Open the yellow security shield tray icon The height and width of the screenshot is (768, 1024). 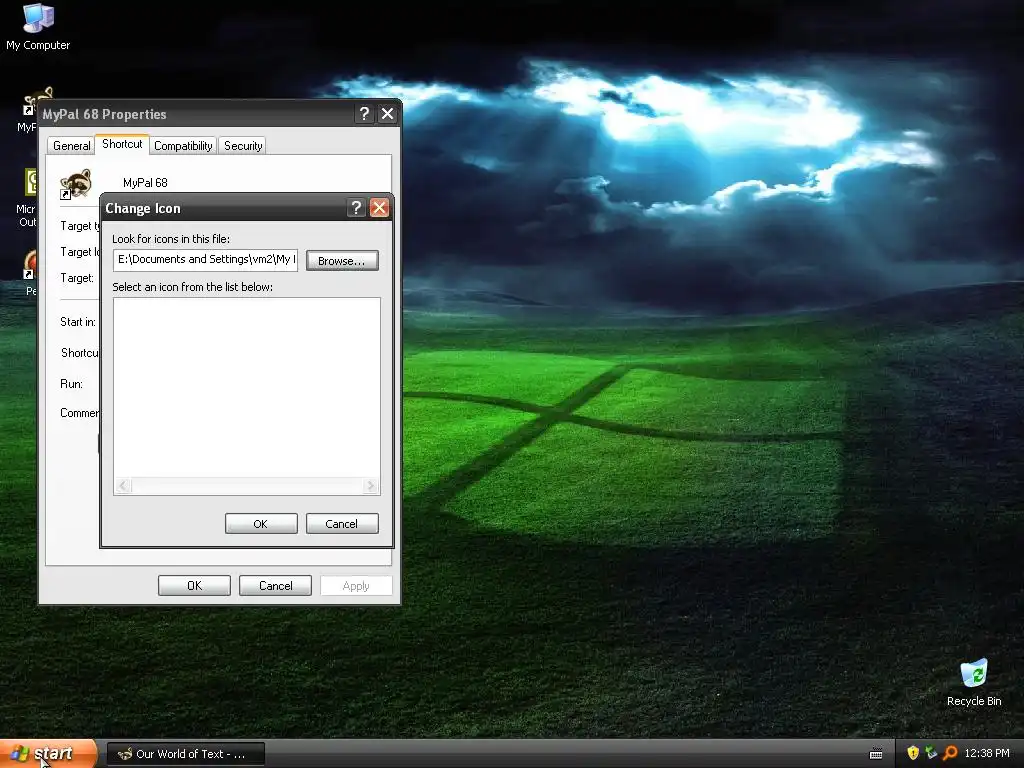pyautogui.click(x=912, y=753)
